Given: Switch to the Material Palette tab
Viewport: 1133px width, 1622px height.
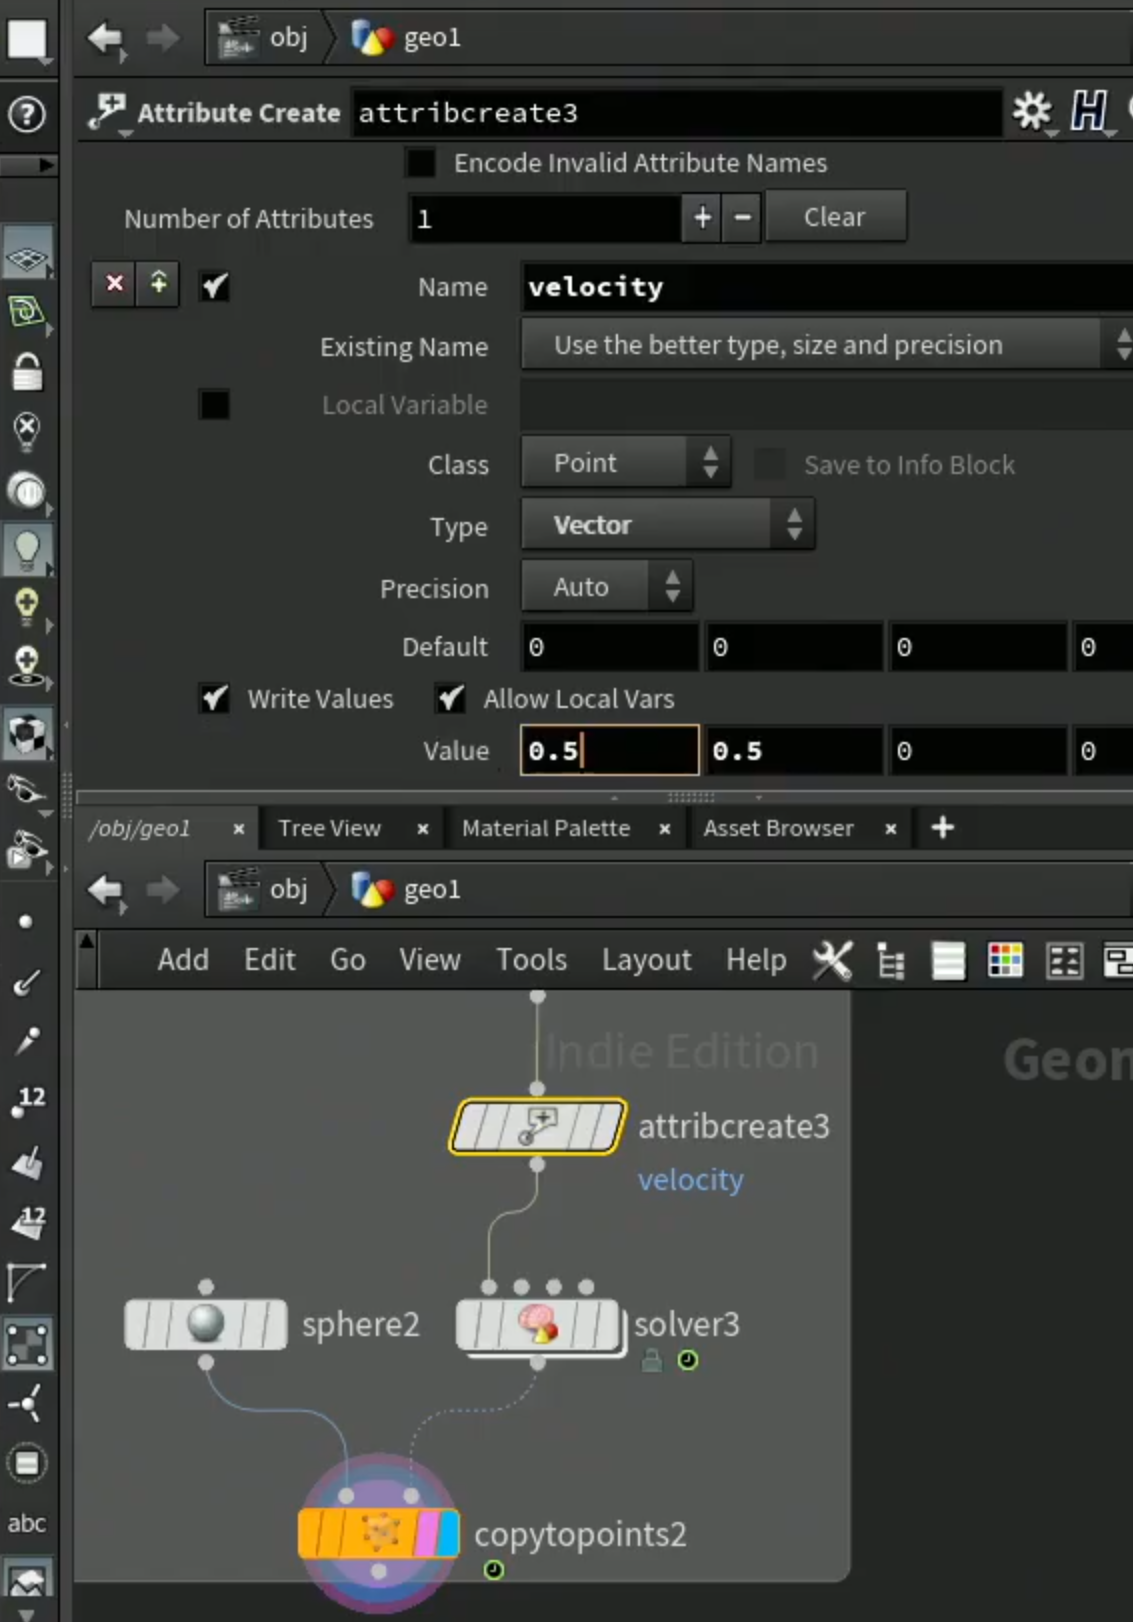Looking at the screenshot, I should 546,828.
